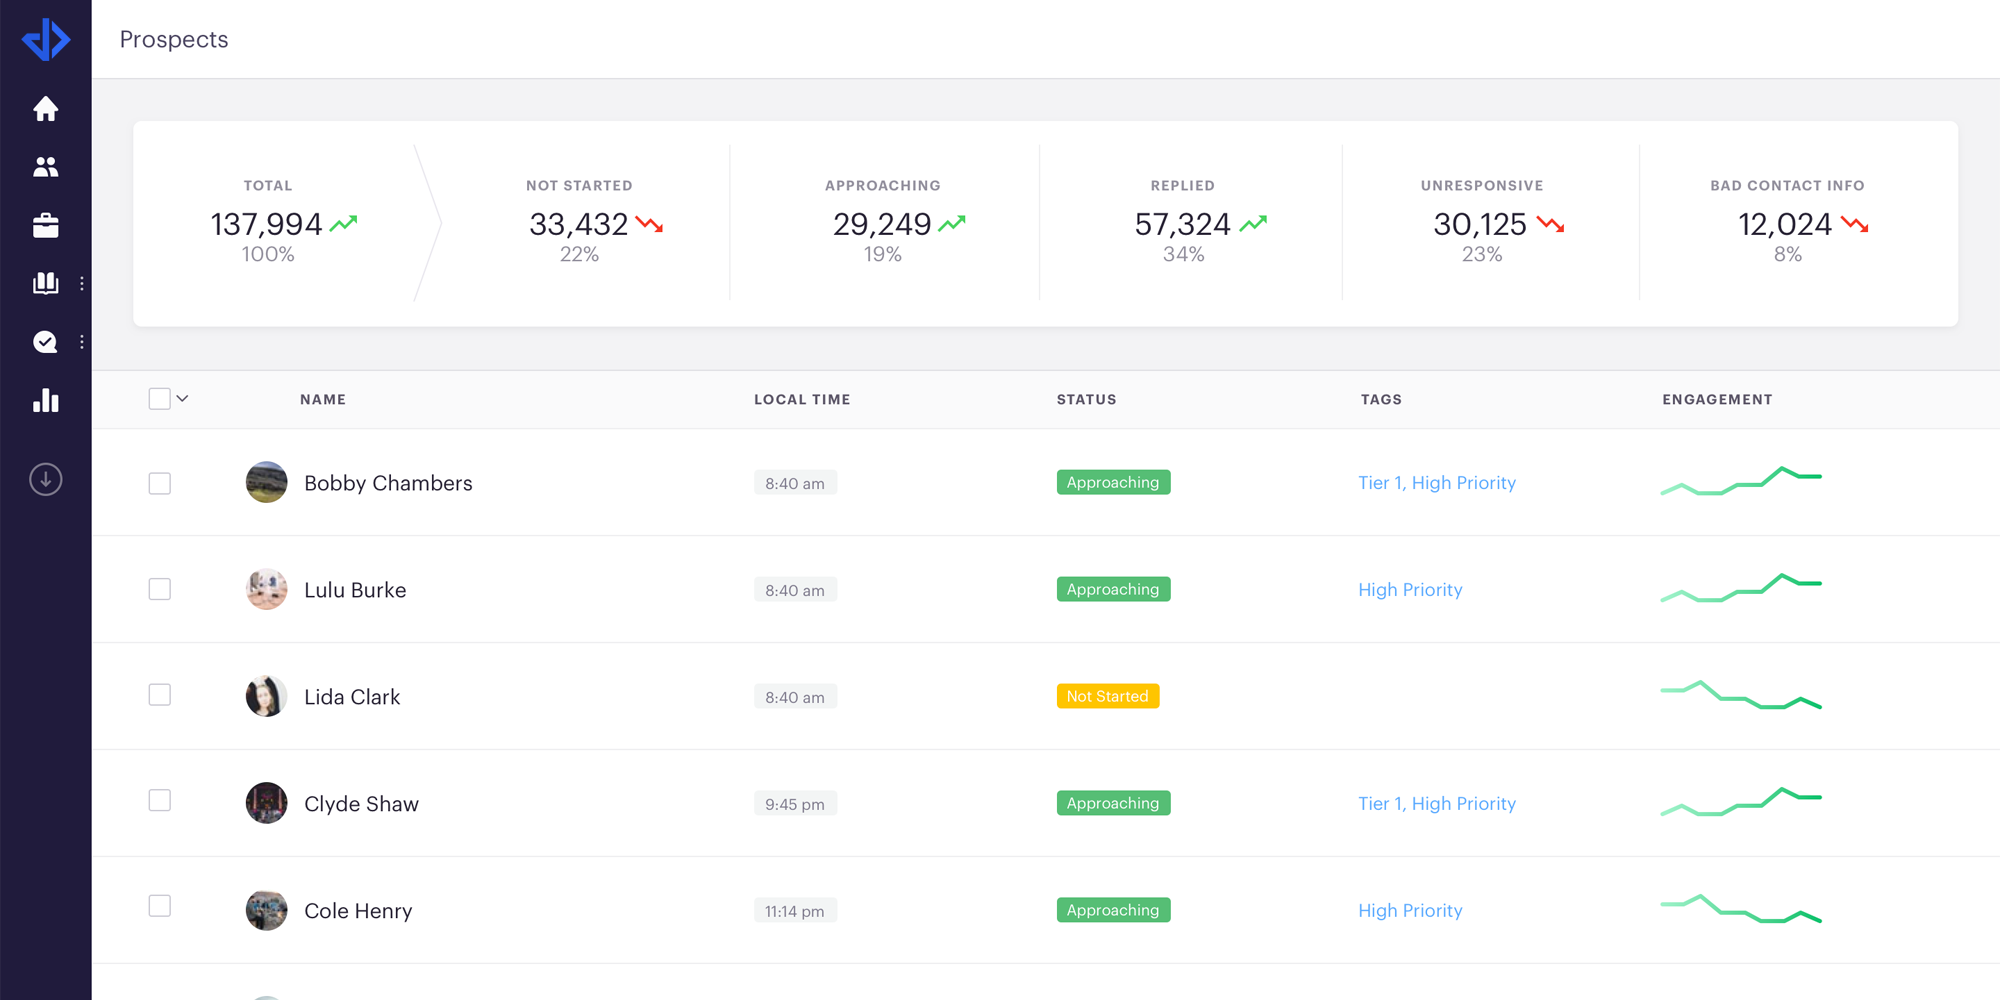Viewport: 2000px width, 1000px height.
Task: Check the box for Bobby Chambers
Action: (159, 483)
